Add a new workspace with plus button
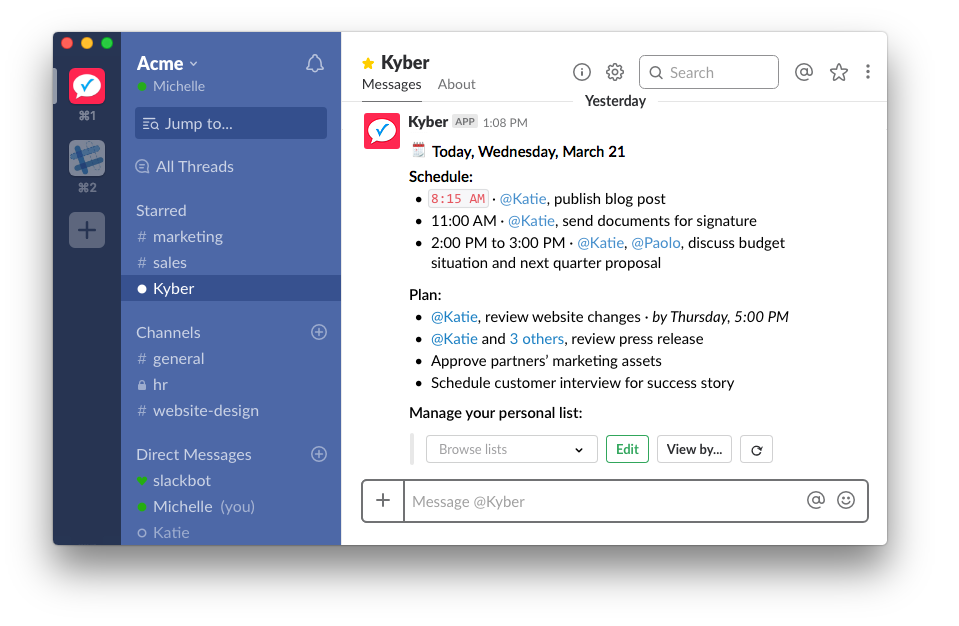Screen dimensions: 959x626 87,230
